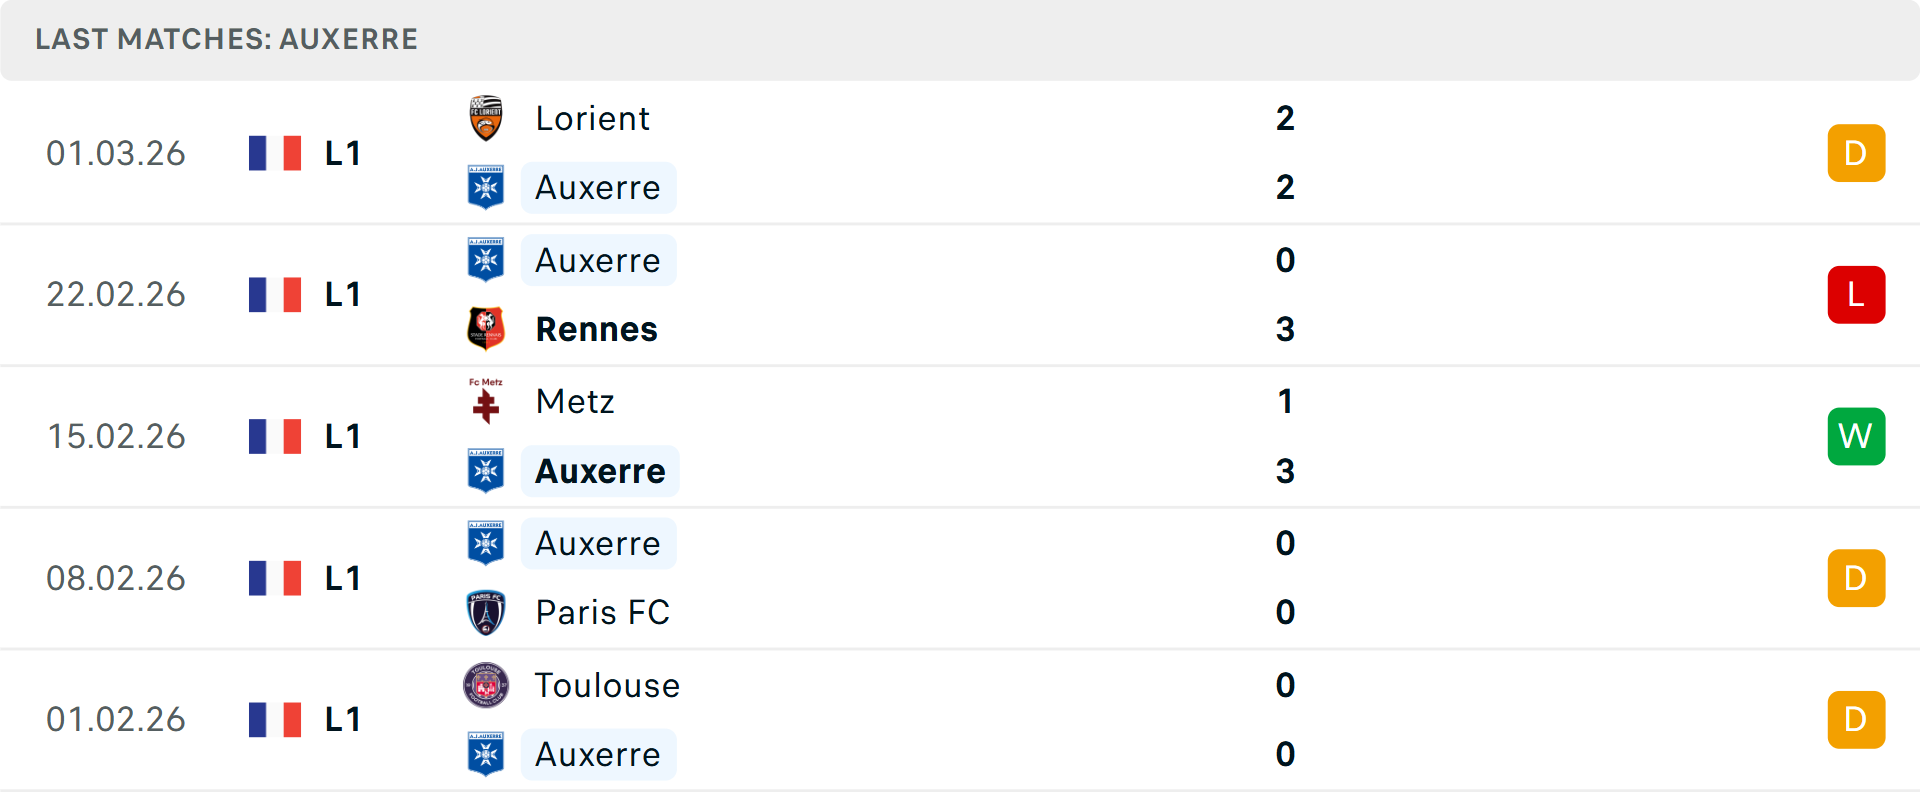Open the match dated 08.02.26
This screenshot has height=792, width=1920.
[960, 578]
